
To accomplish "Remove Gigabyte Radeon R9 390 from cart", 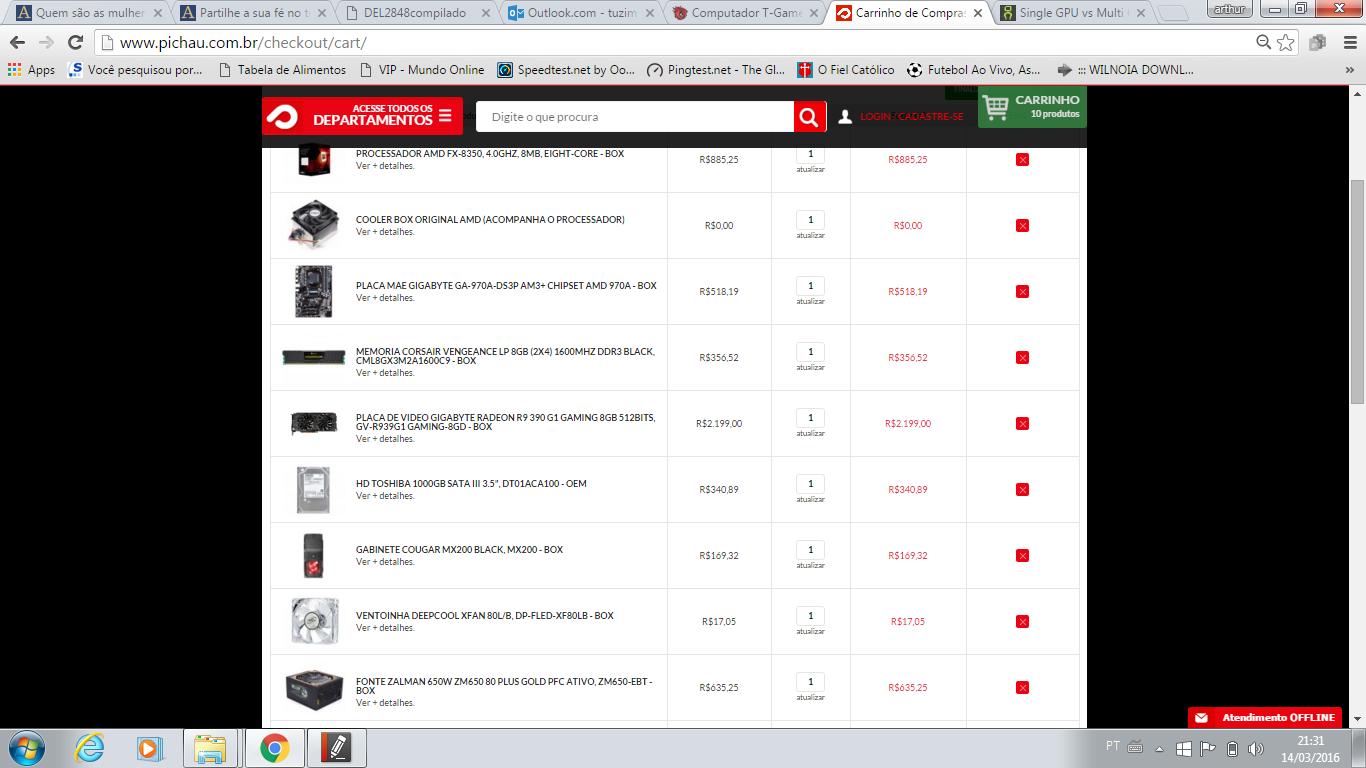I will 1022,424.
